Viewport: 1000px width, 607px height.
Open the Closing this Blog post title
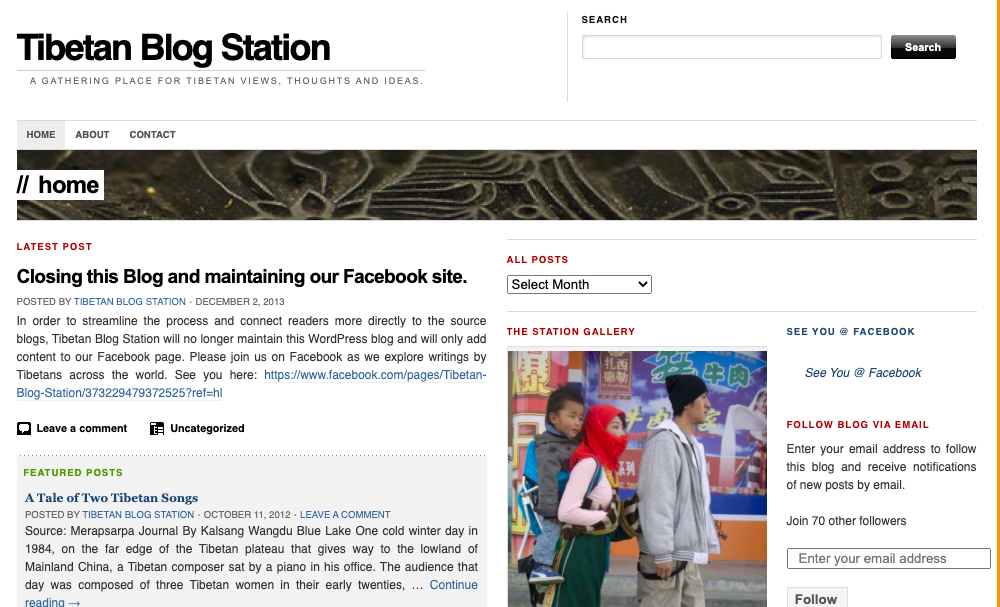(242, 277)
